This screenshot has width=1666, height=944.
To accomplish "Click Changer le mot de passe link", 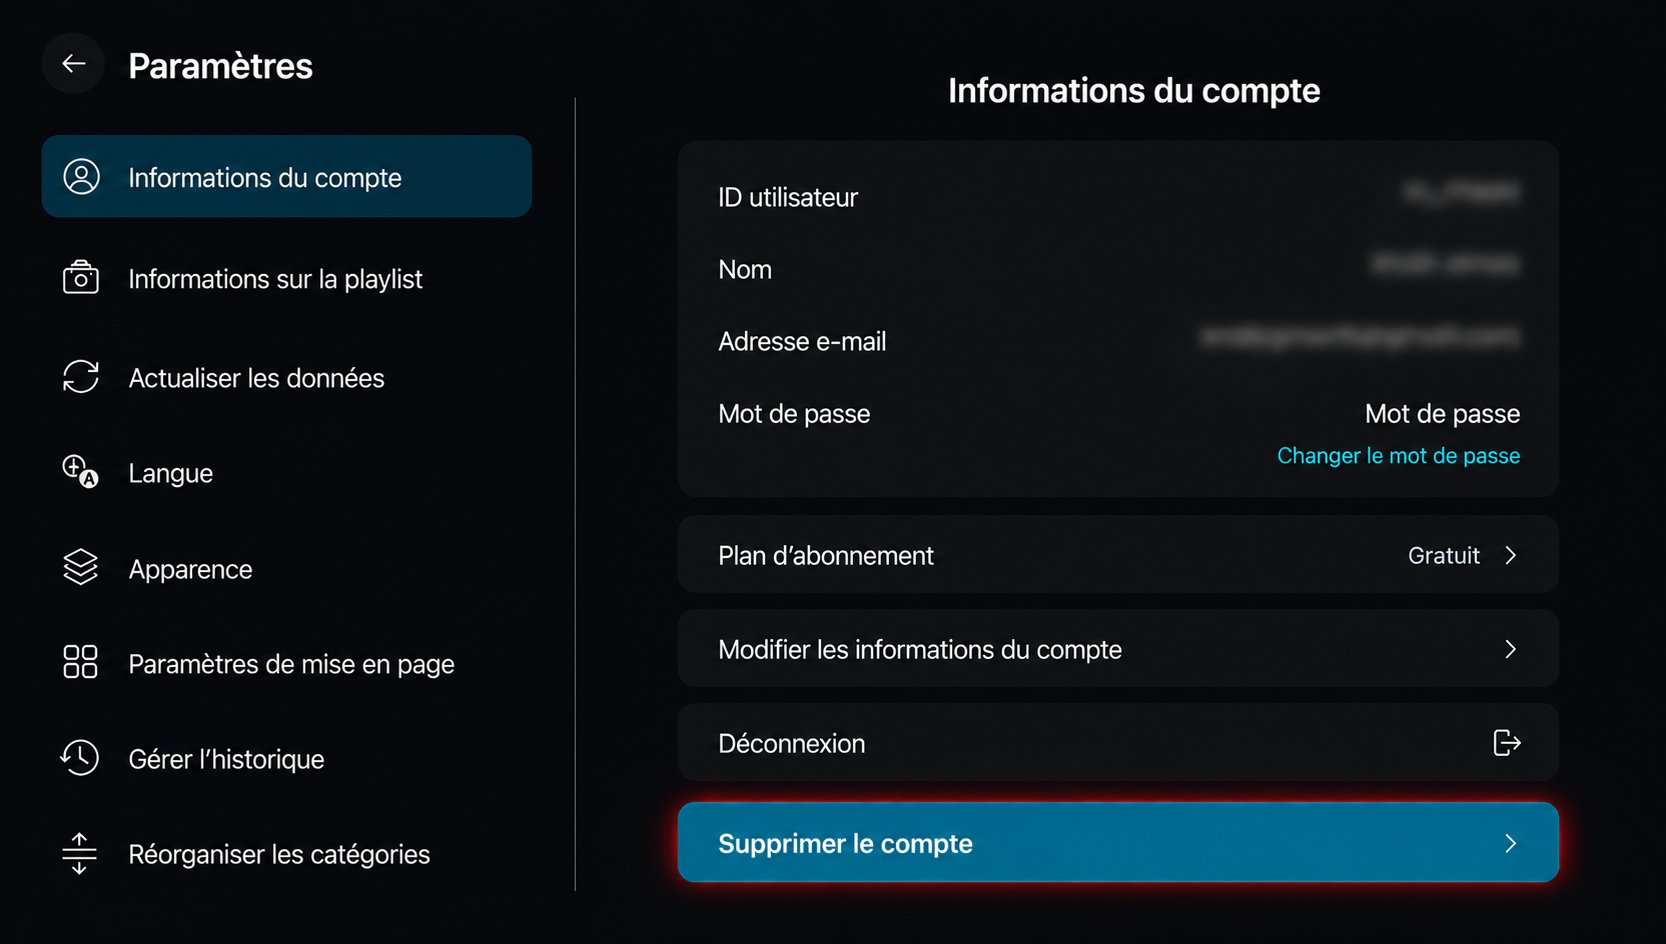I will (1398, 456).
